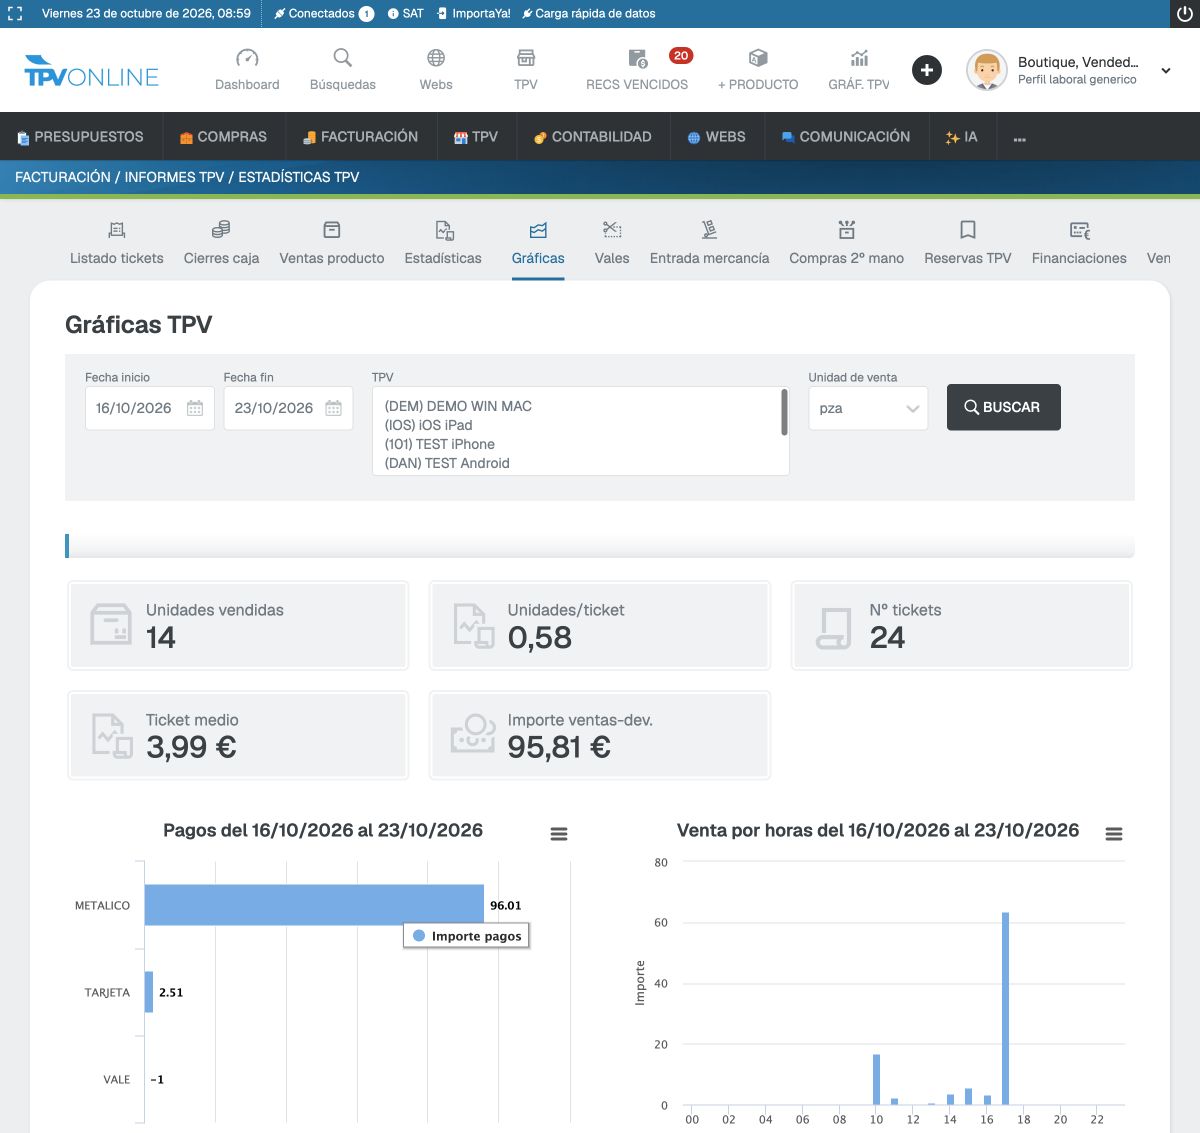1200x1133 pixels.
Task: Click the power icon at top right
Action: pyautogui.click(x=1184, y=14)
